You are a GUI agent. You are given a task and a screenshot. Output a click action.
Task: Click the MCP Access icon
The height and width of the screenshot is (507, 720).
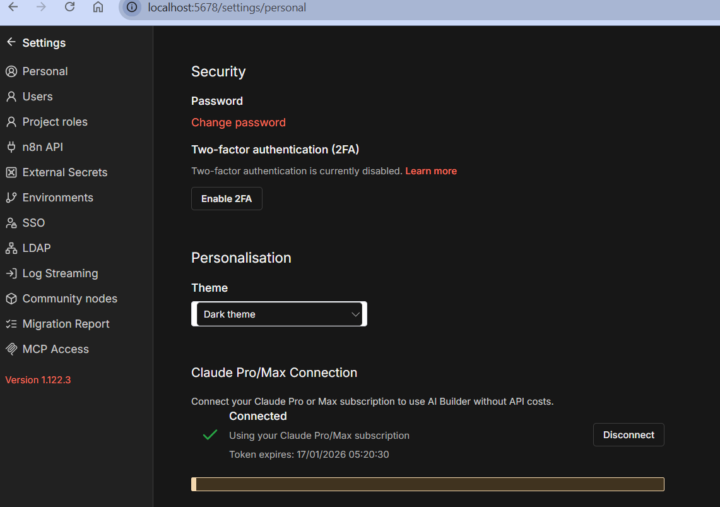11,349
